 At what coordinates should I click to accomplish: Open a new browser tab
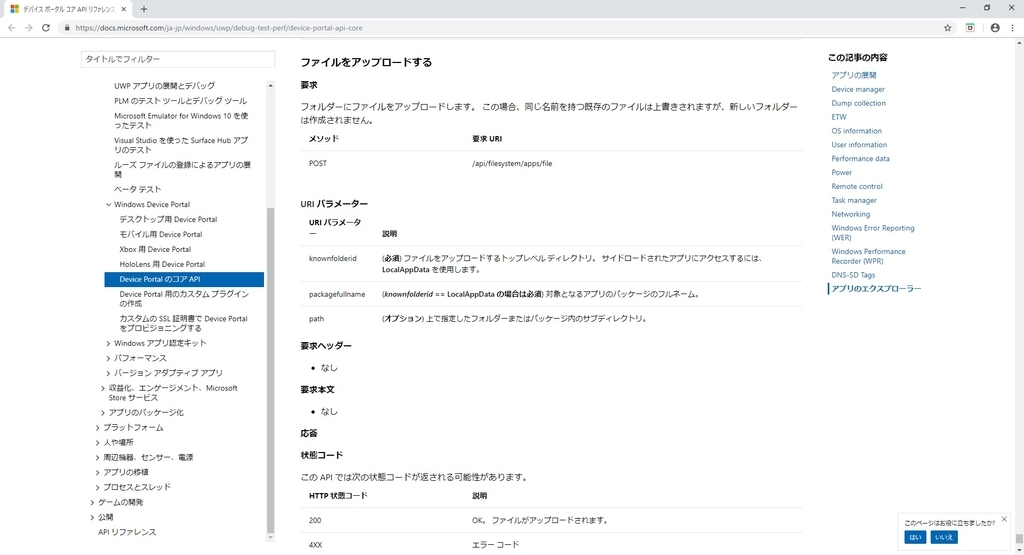(x=144, y=9)
